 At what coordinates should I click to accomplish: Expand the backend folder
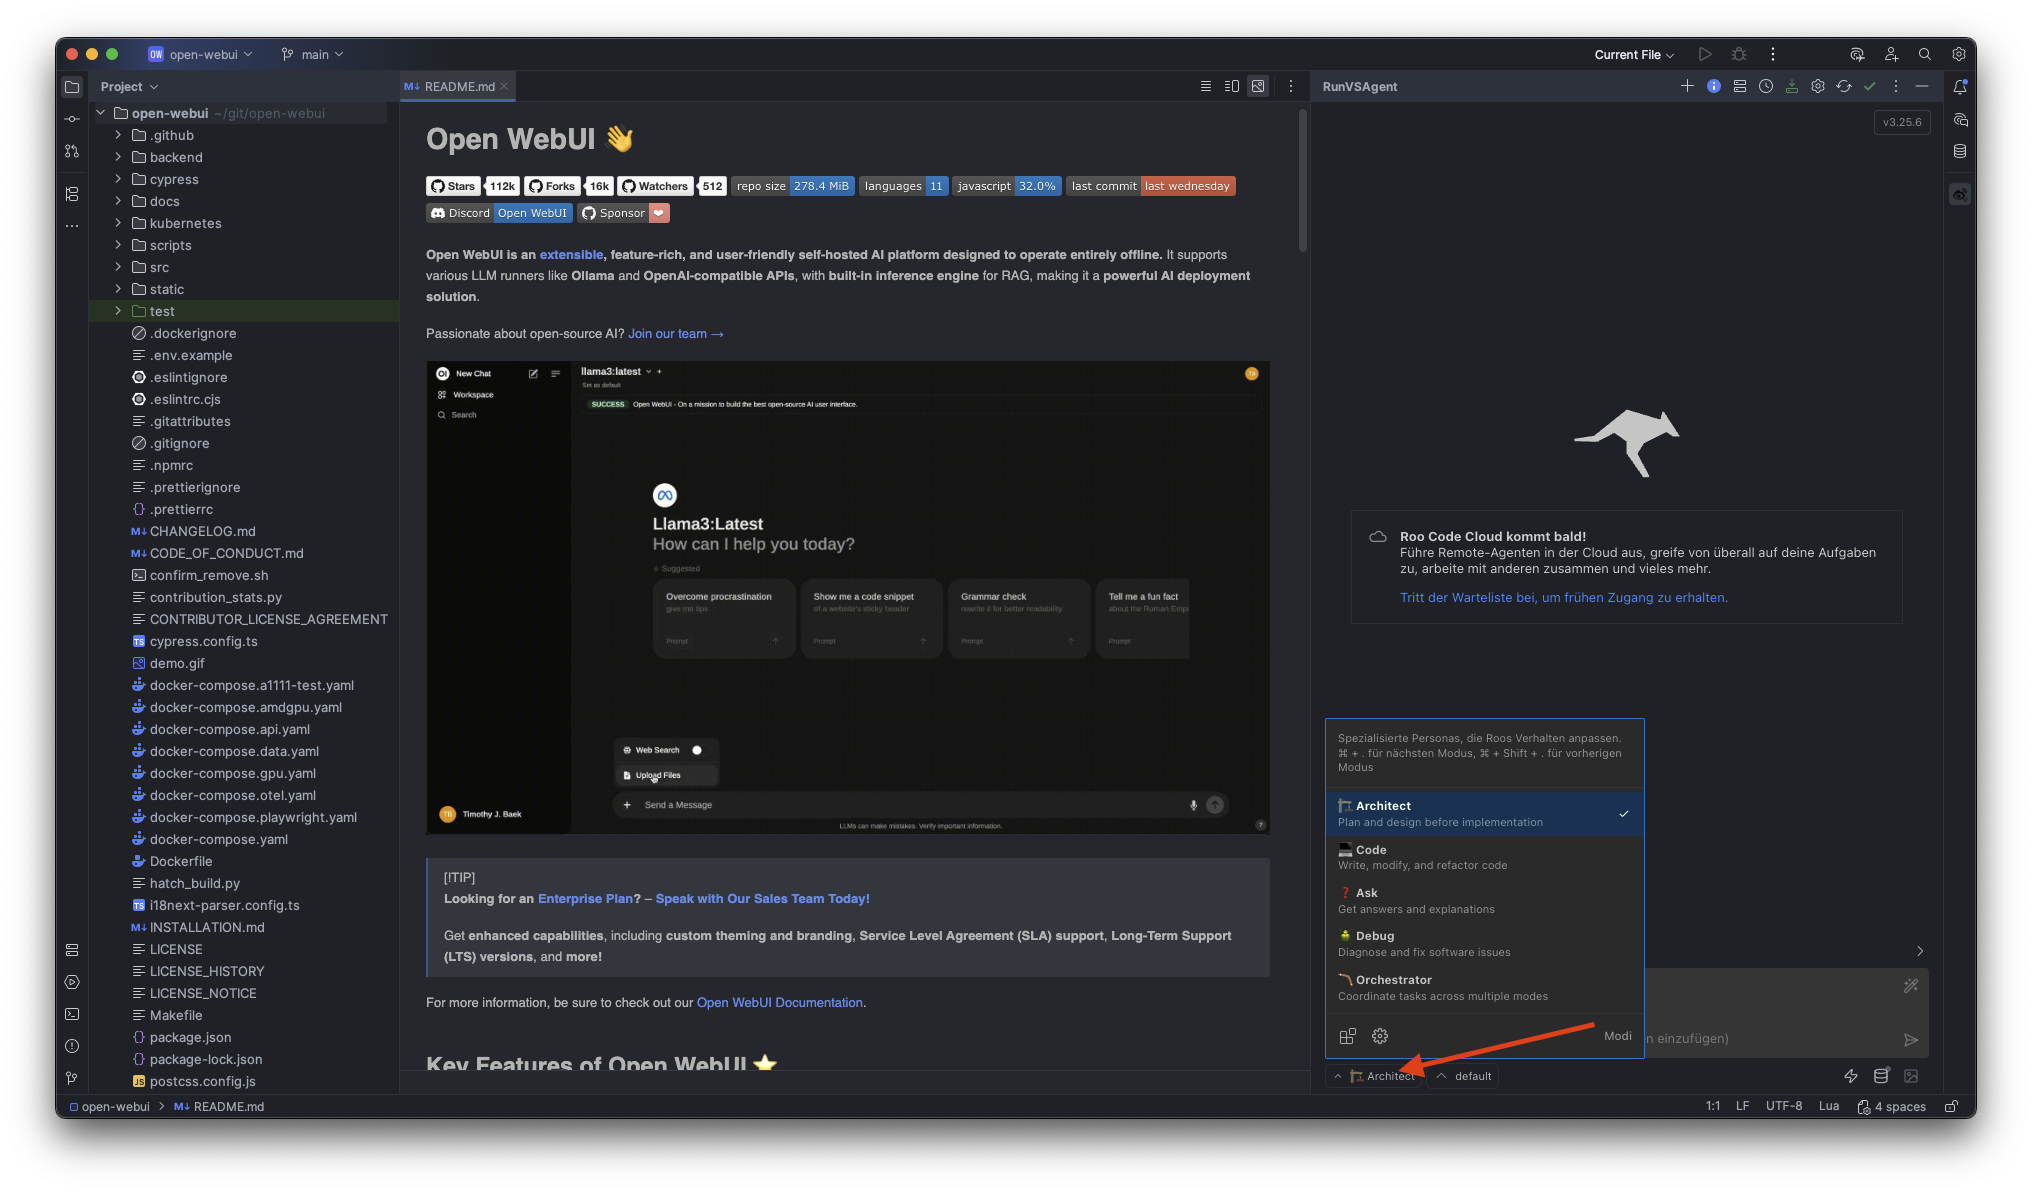click(x=118, y=157)
